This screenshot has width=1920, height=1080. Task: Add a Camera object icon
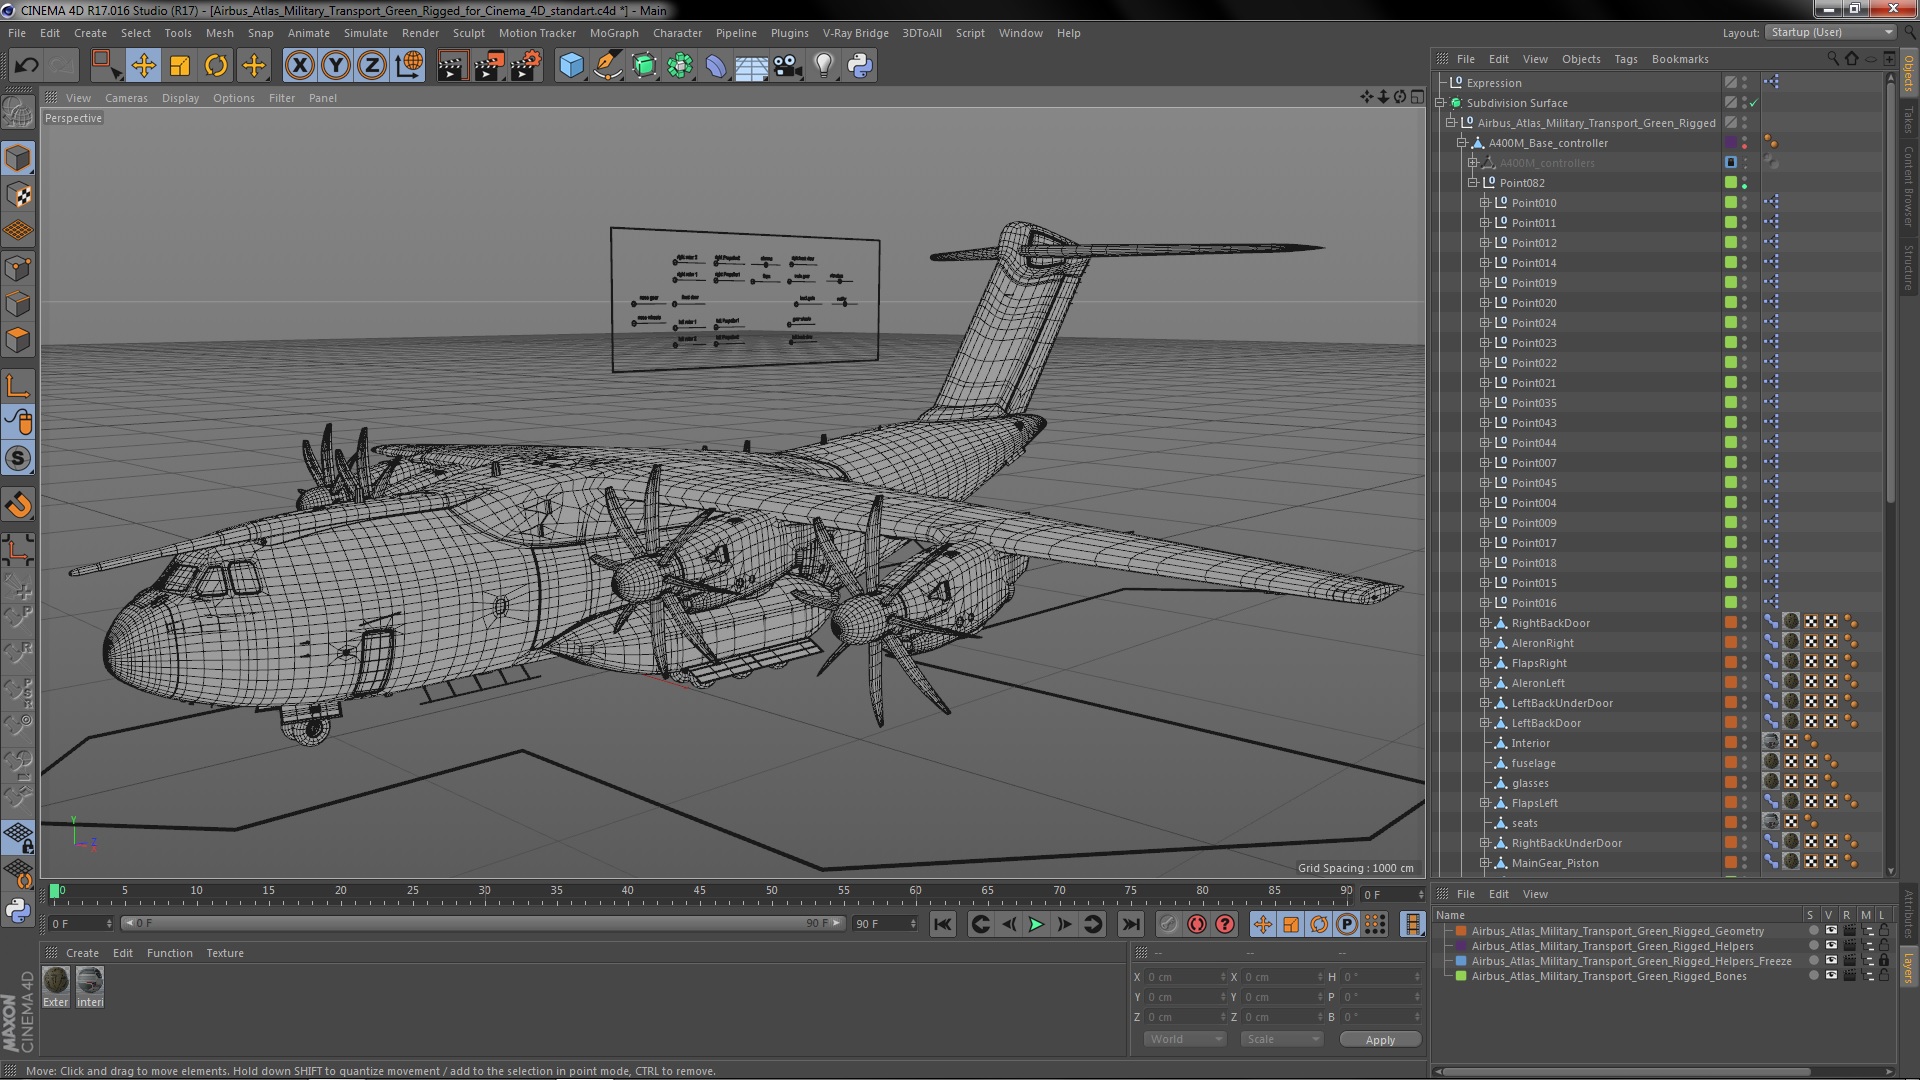coord(788,66)
